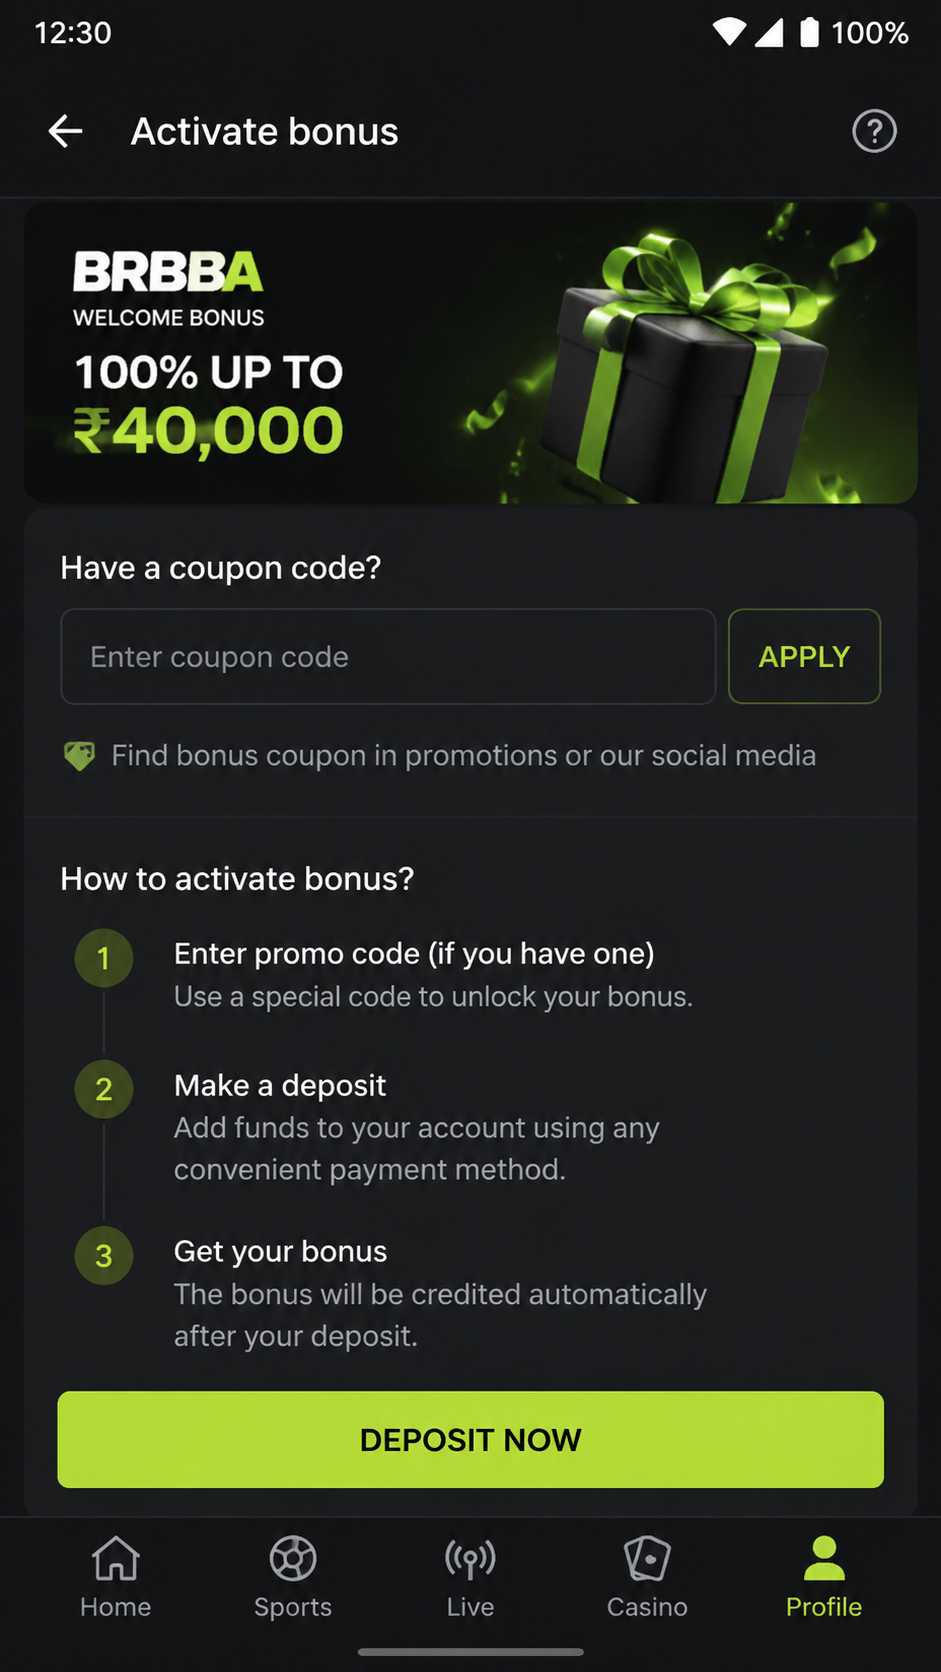Image resolution: width=941 pixels, height=1672 pixels.
Task: Click the DEPOSIT NOW button
Action: pos(470,1439)
